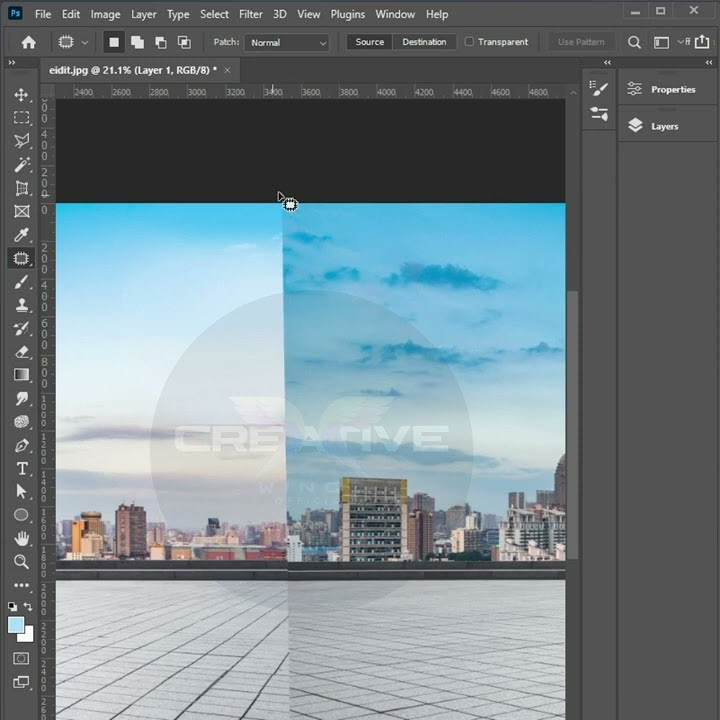Open the tool preset picker arrow

[x=85, y=43]
